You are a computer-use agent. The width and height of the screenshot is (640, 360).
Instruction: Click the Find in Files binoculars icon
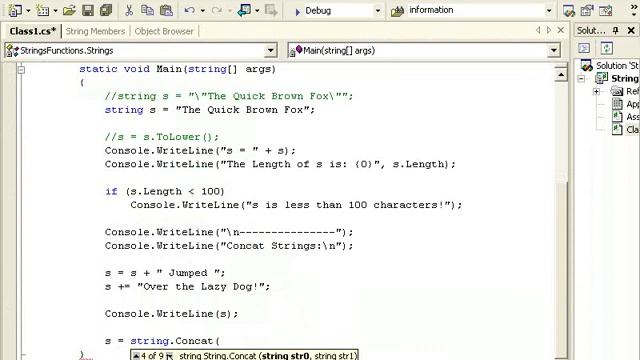(398, 11)
